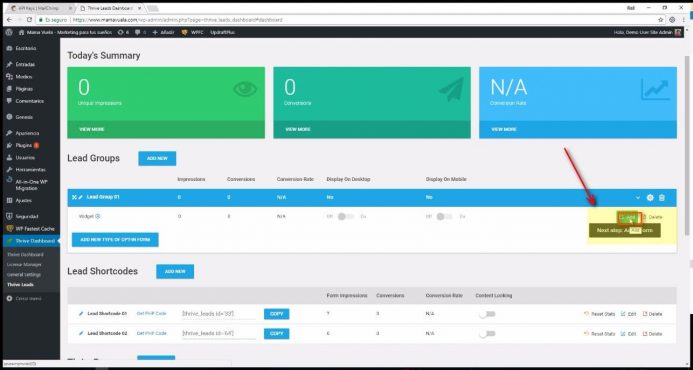Reset Stats for Lead Shortcode 01
The width and height of the screenshot is (693, 370).
tap(599, 314)
